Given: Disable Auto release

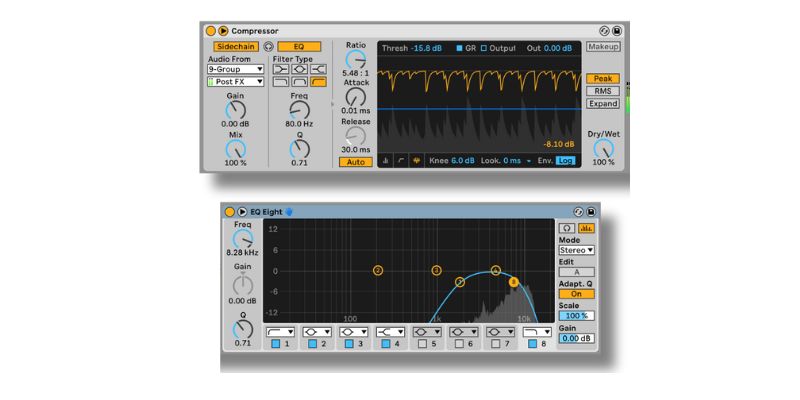Looking at the screenshot, I should coord(356,162).
